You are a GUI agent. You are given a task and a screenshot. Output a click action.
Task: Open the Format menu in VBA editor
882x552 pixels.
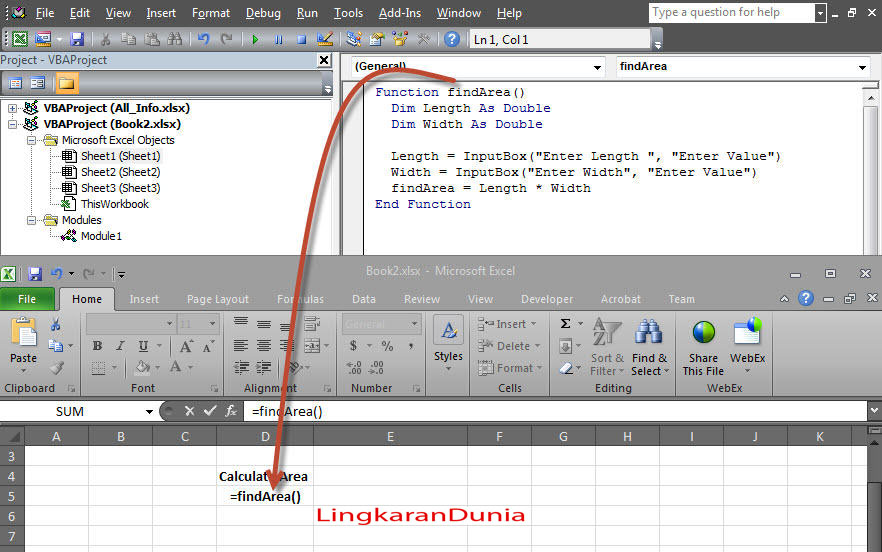tap(211, 12)
